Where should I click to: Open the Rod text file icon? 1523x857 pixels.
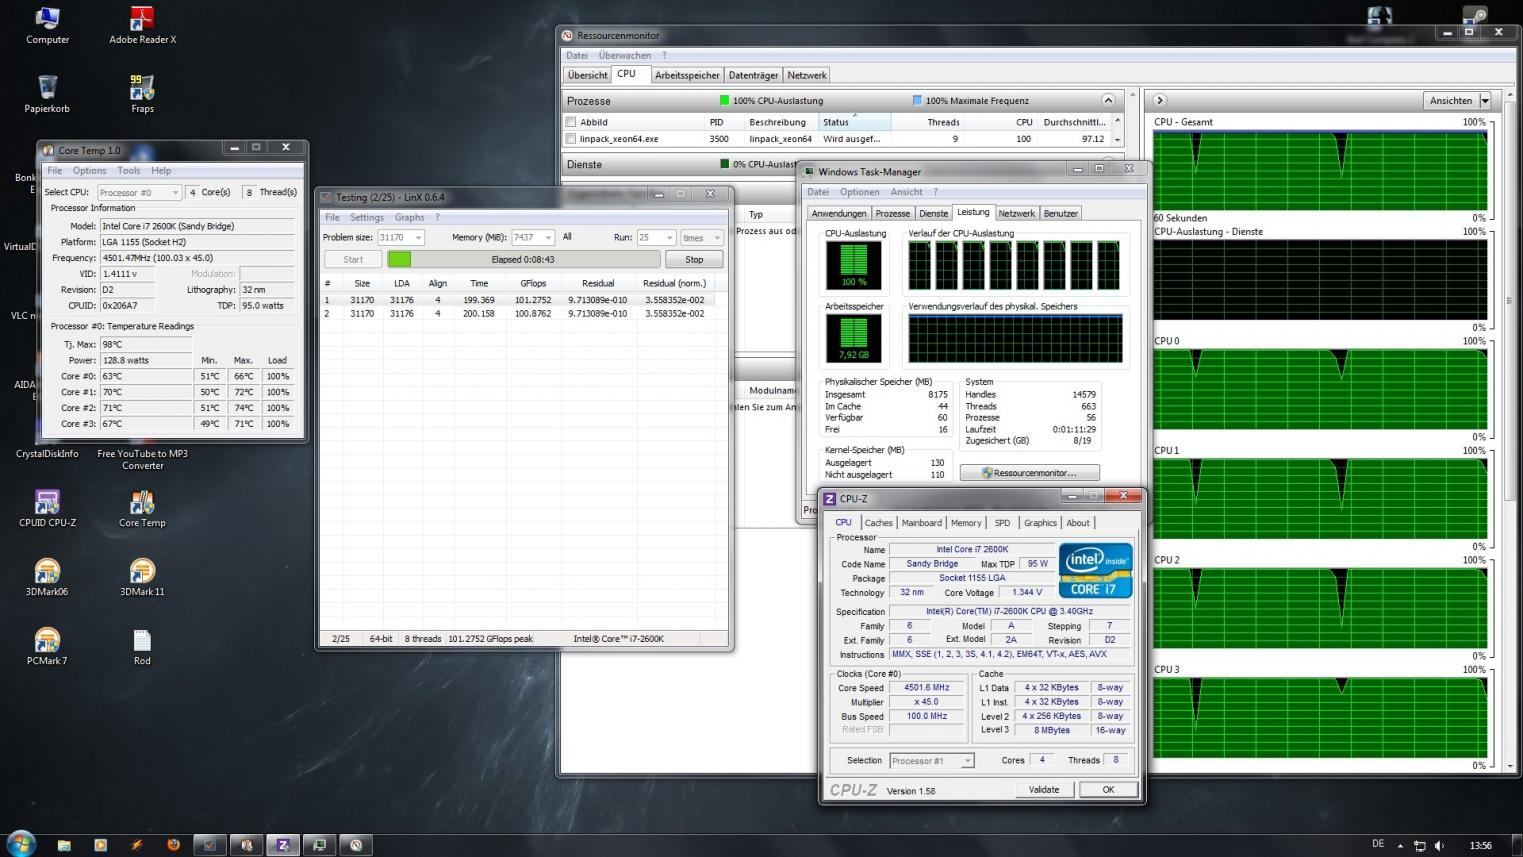[x=142, y=646]
